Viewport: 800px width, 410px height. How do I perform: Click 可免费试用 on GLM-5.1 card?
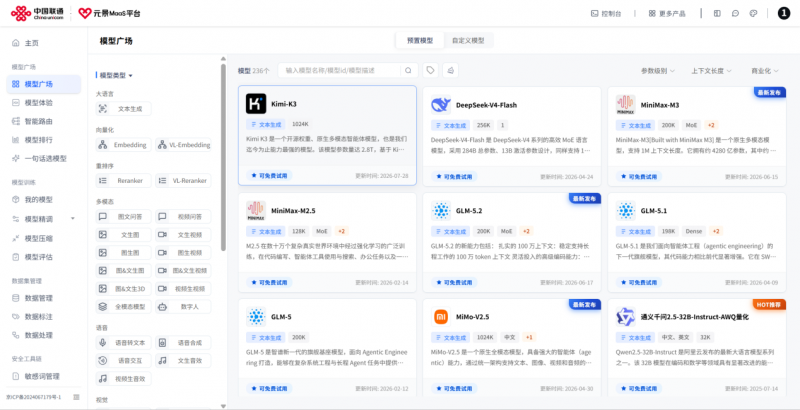(x=639, y=283)
